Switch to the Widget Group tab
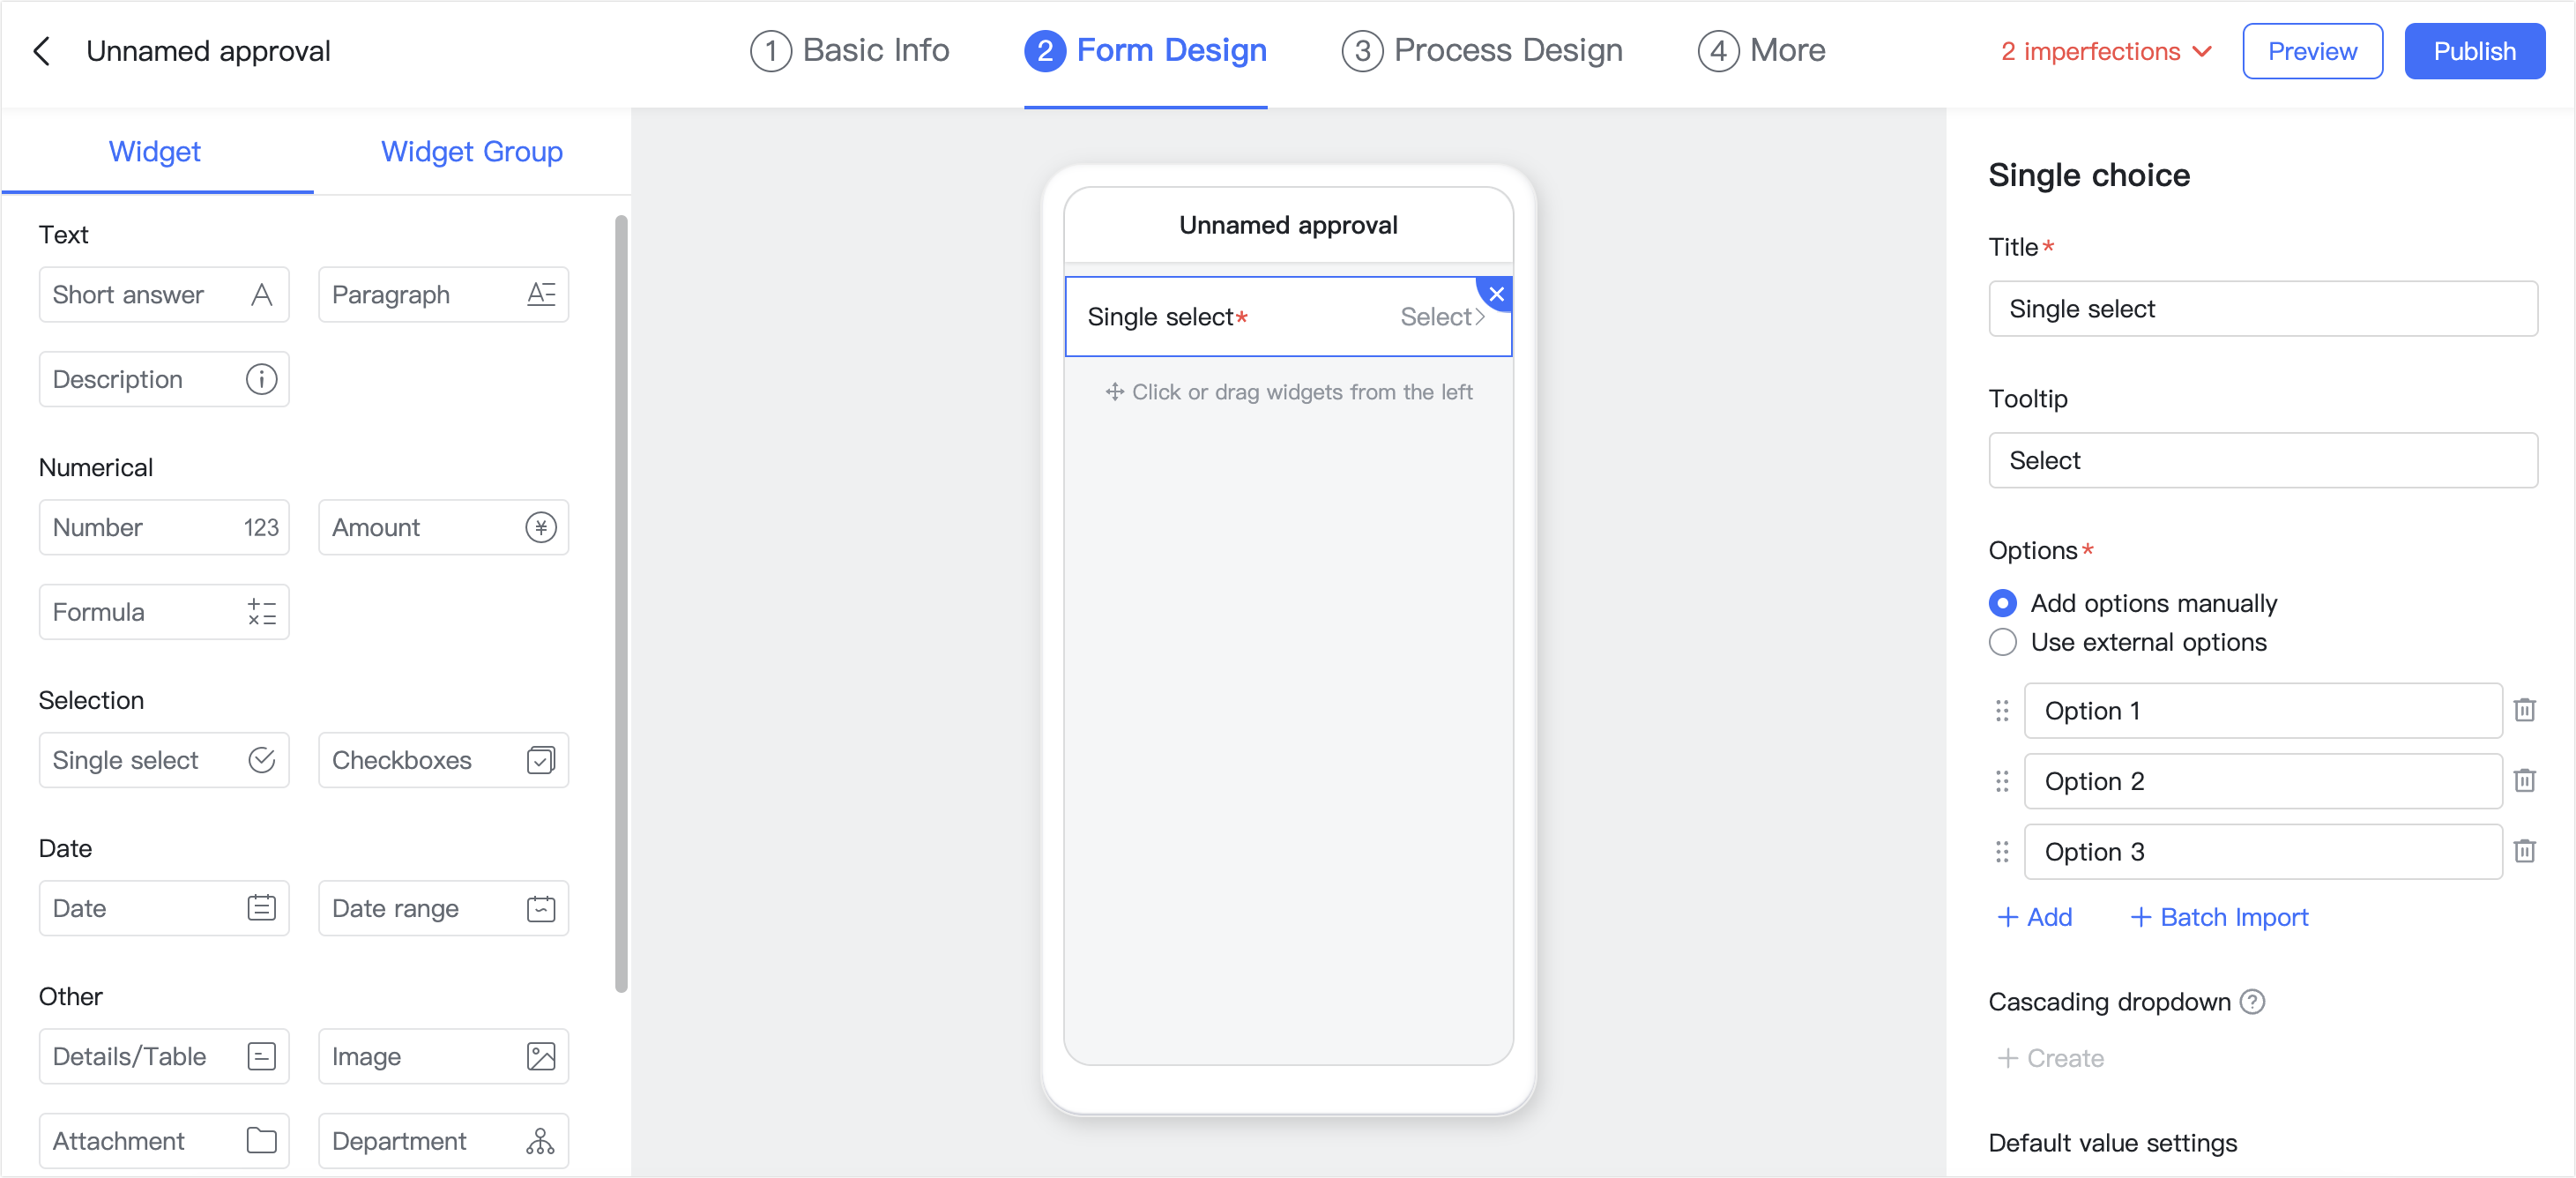The width and height of the screenshot is (2576, 1178). (x=471, y=152)
